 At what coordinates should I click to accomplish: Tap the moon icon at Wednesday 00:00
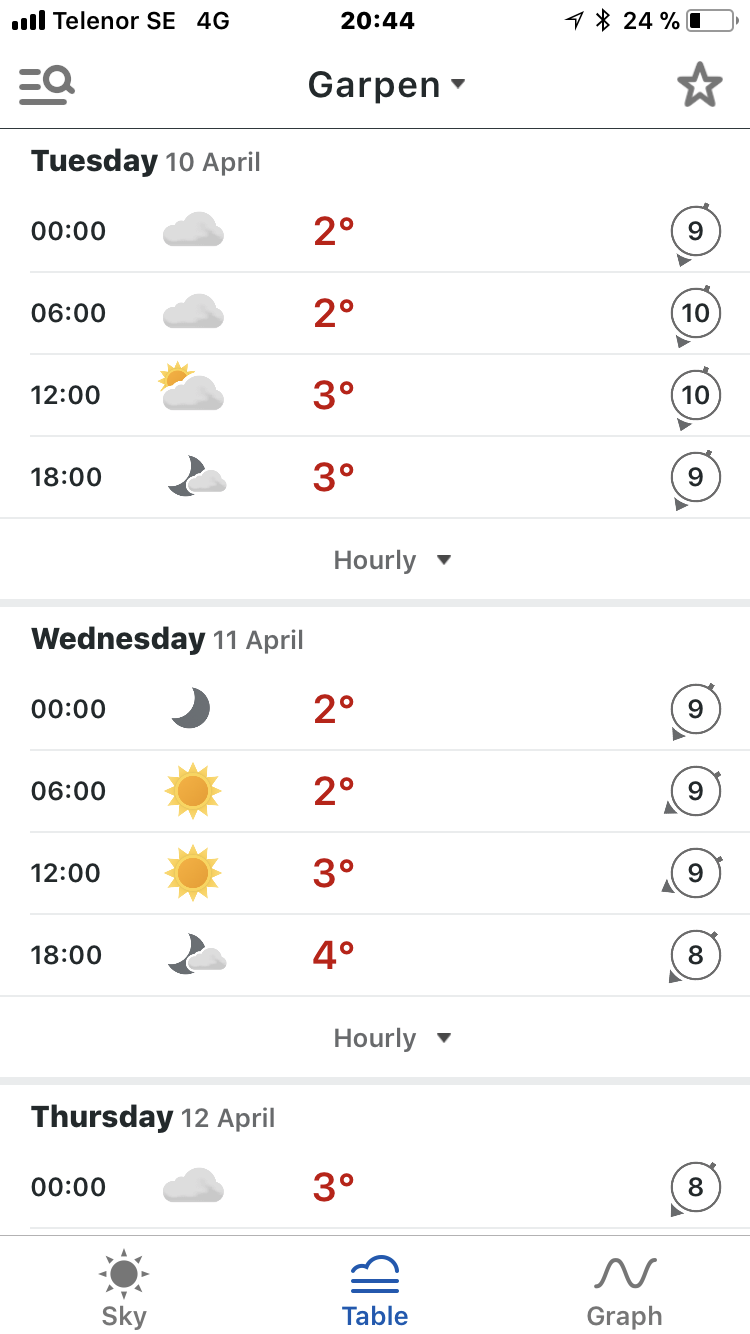(x=190, y=709)
